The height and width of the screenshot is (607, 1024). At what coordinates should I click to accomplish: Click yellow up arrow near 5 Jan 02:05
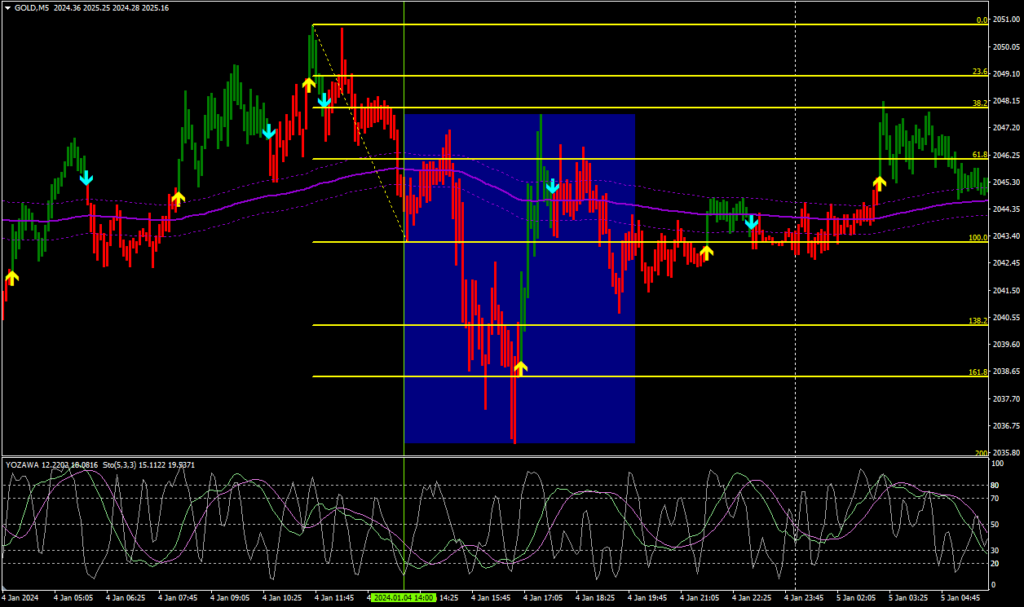[x=879, y=183]
